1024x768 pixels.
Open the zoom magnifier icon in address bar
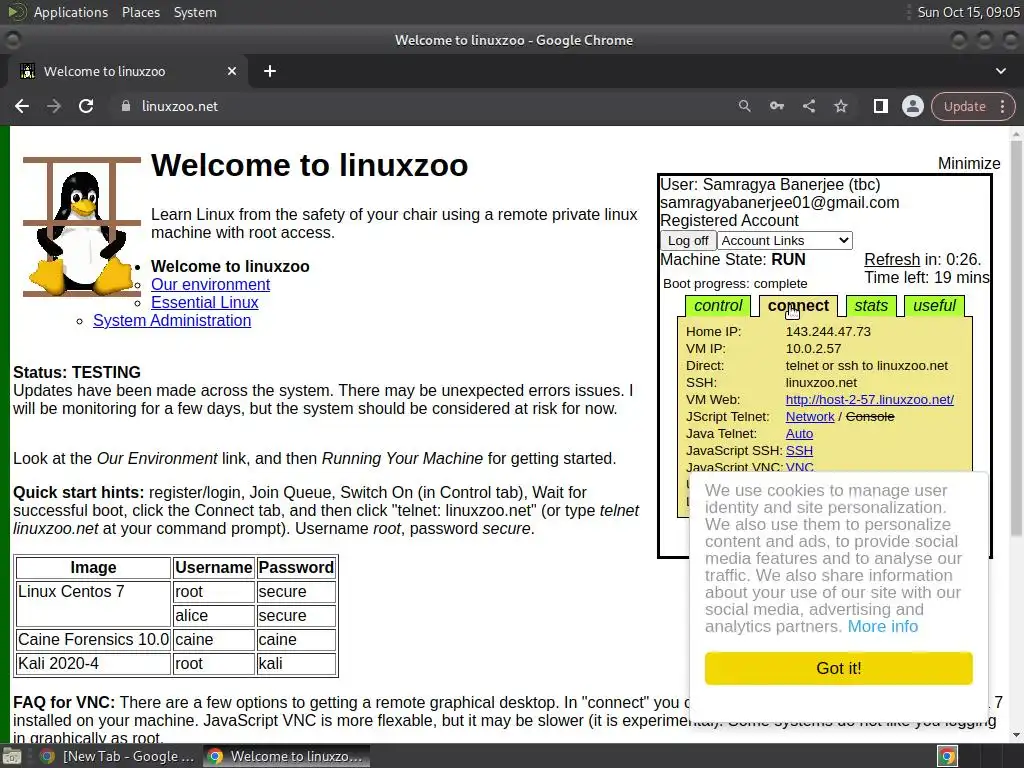pyautogui.click(x=744, y=106)
